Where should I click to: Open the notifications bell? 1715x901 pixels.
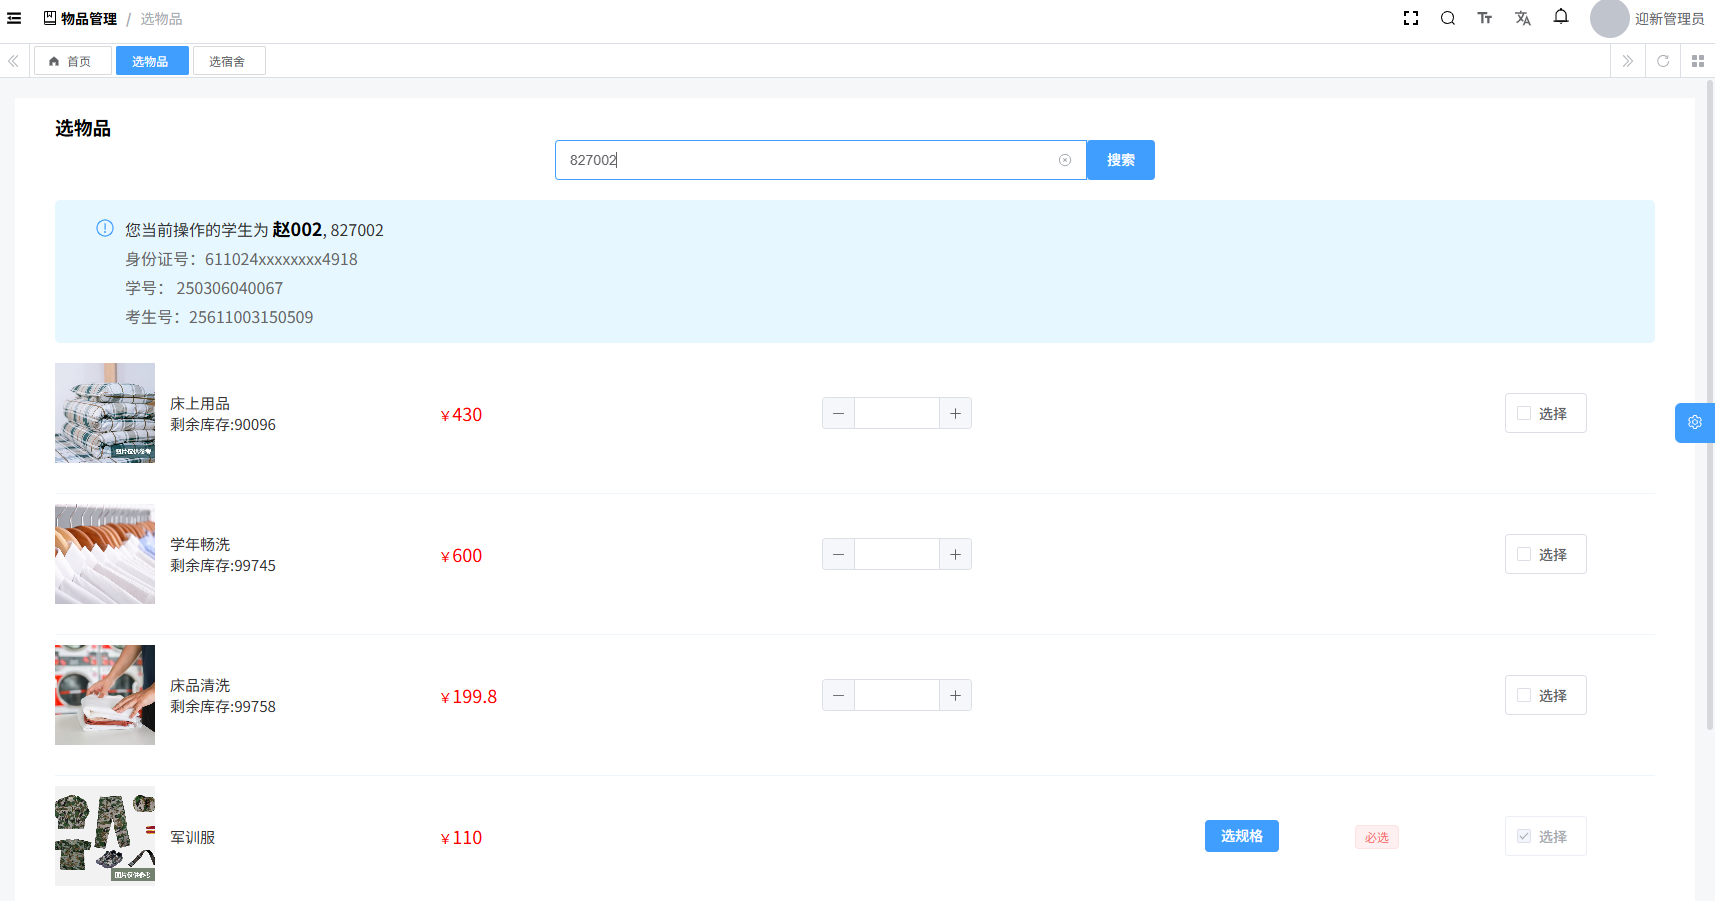tap(1560, 17)
